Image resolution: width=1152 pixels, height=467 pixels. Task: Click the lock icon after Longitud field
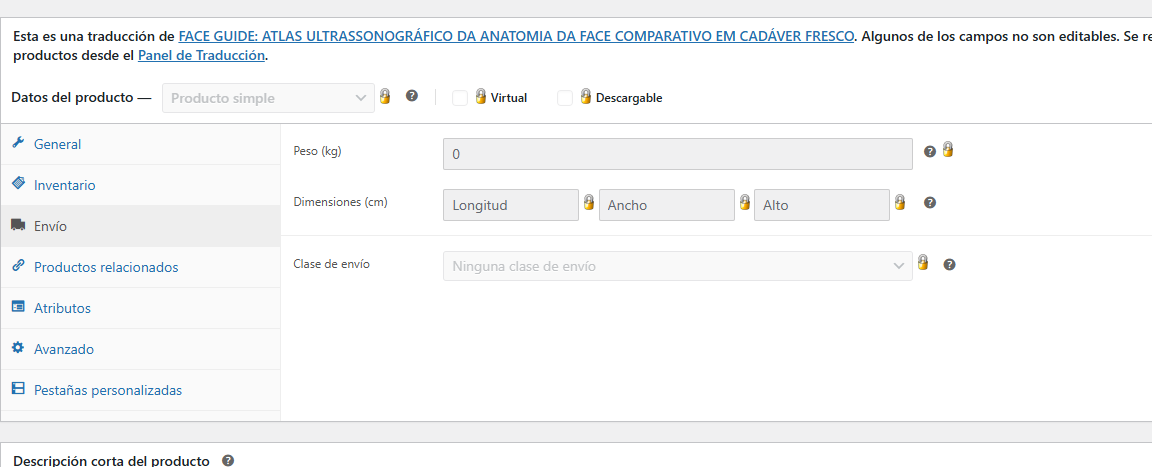(x=589, y=202)
